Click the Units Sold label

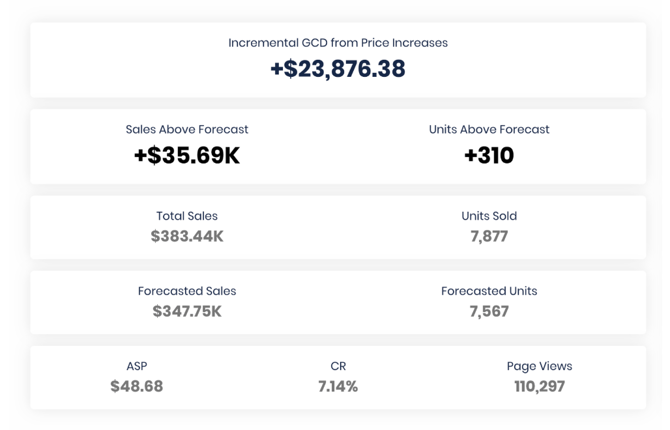pos(489,216)
